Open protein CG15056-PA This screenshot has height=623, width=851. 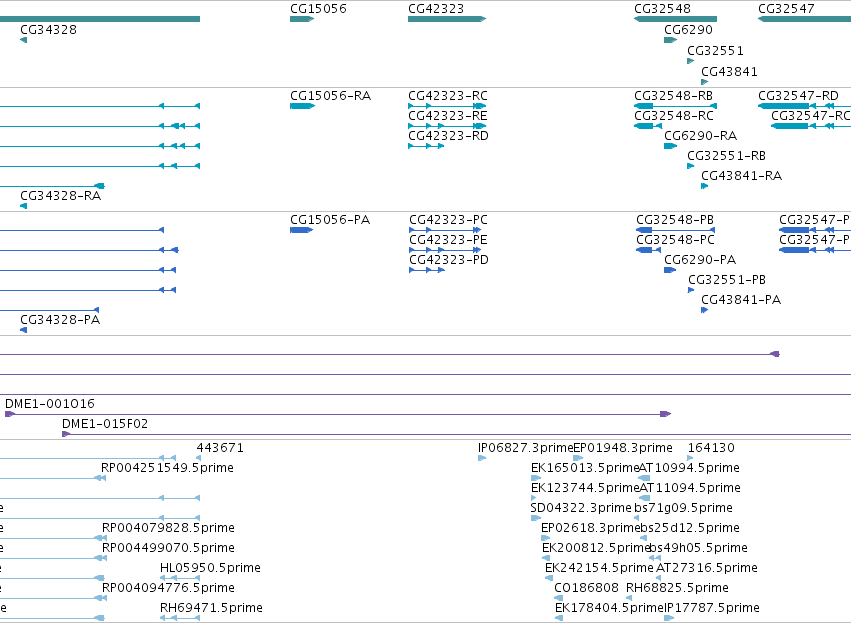pyautogui.click(x=330, y=220)
